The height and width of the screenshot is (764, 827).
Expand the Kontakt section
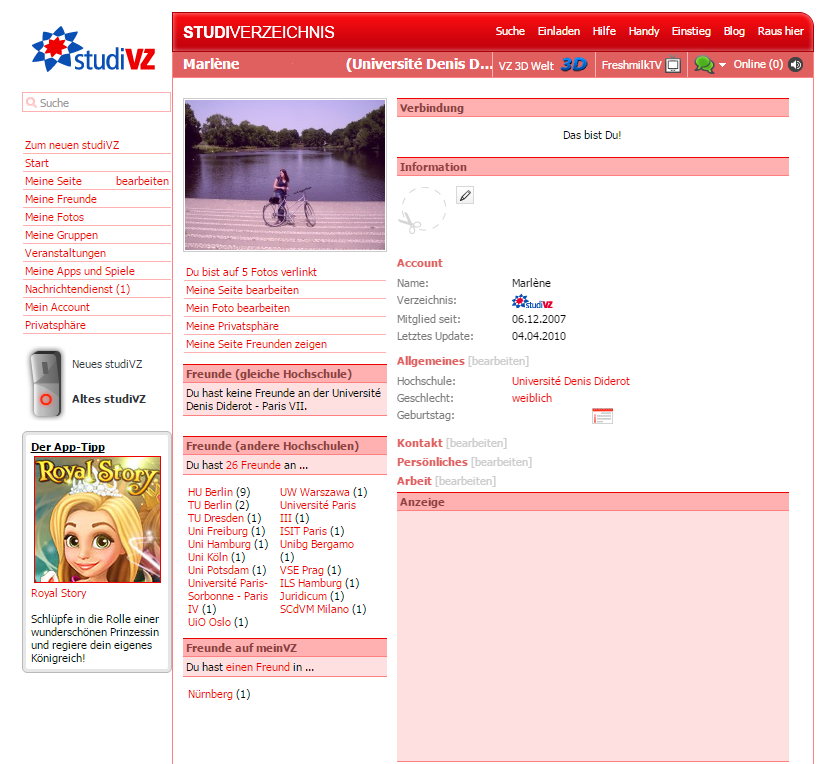coord(420,443)
